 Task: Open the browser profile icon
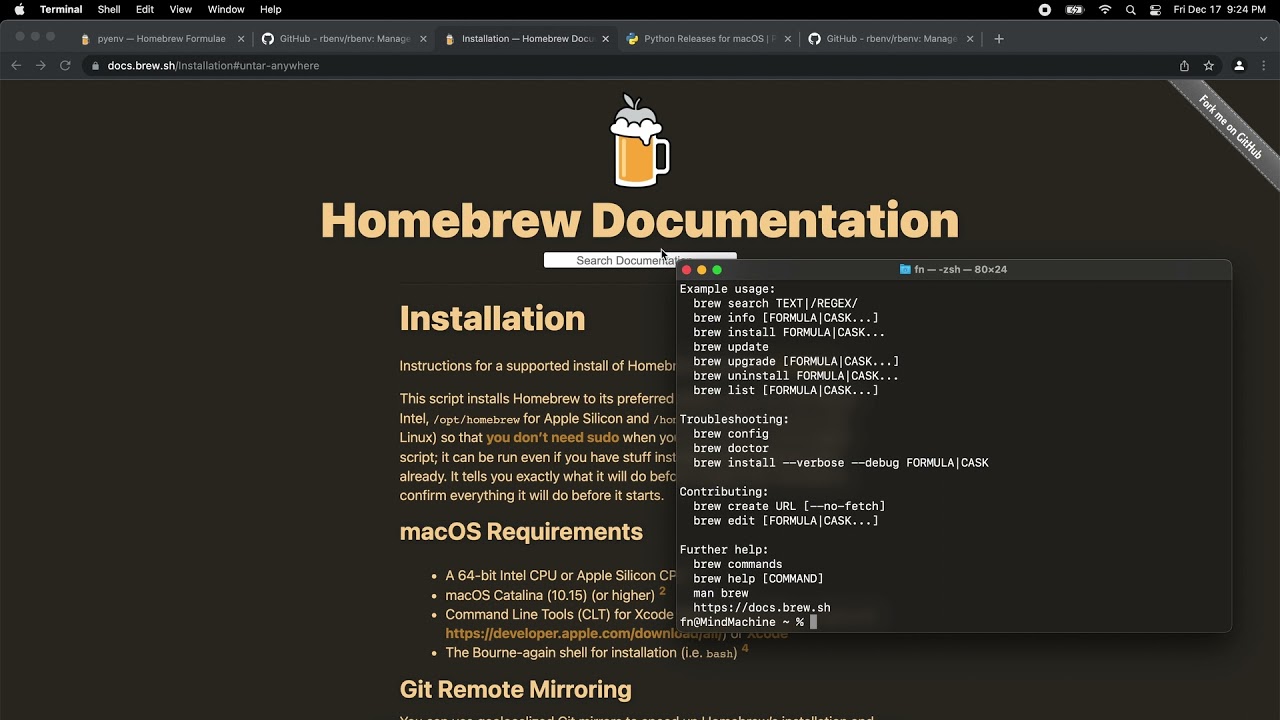pyautogui.click(x=1239, y=66)
